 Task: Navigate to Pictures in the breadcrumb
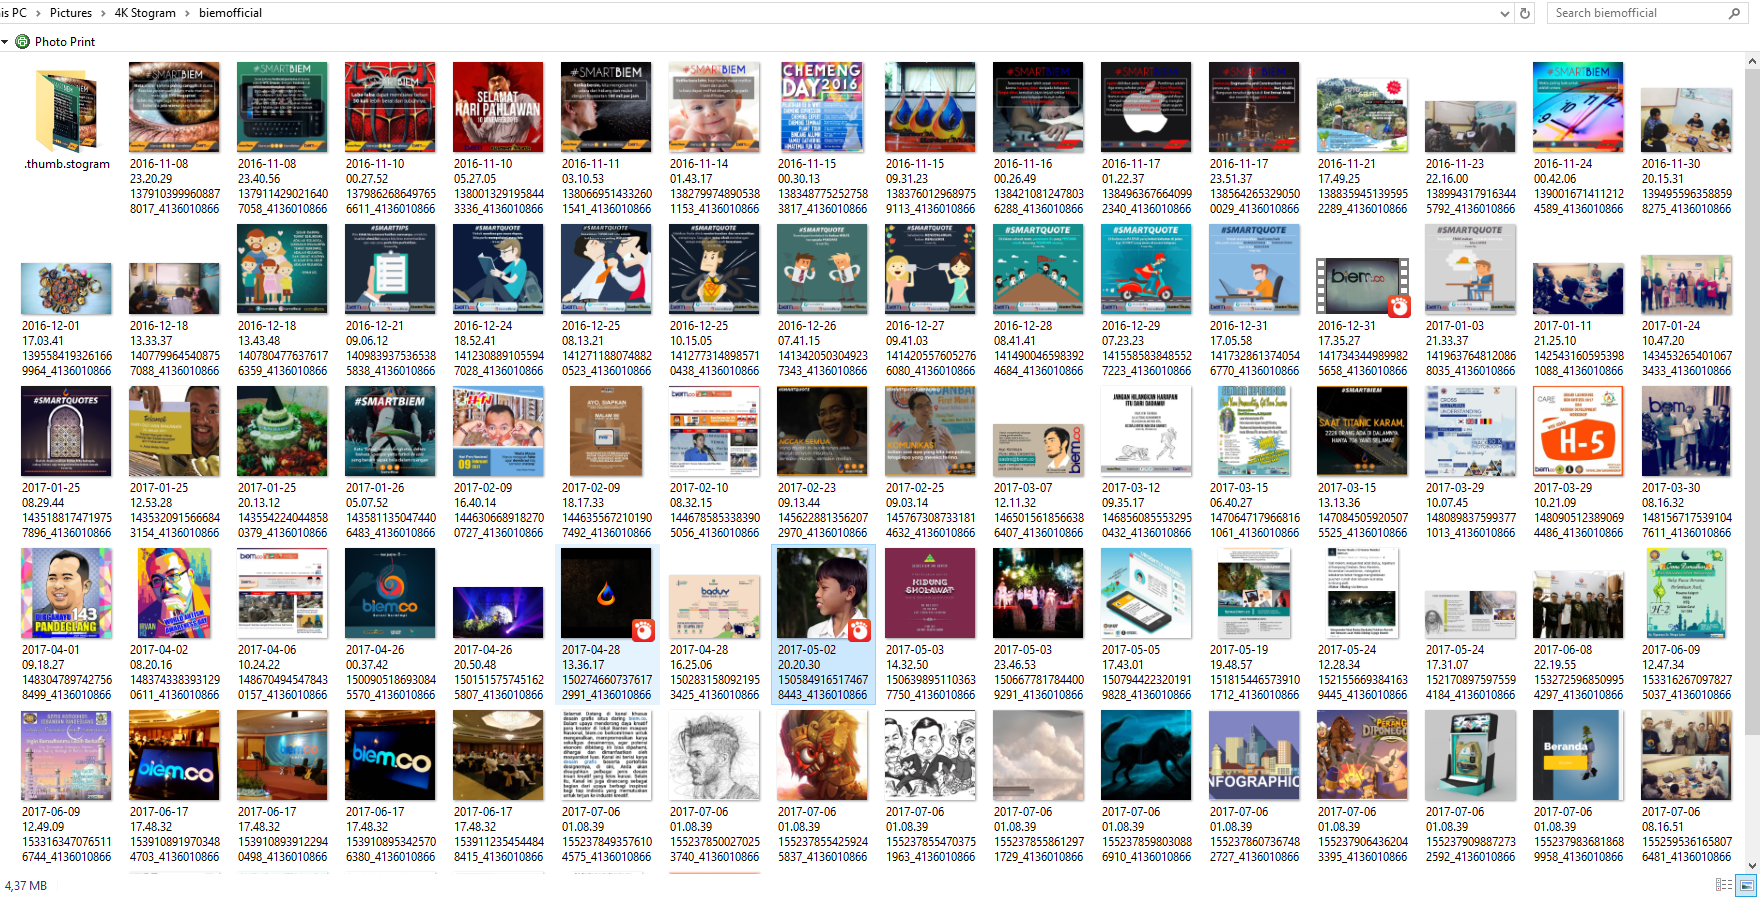coord(70,13)
